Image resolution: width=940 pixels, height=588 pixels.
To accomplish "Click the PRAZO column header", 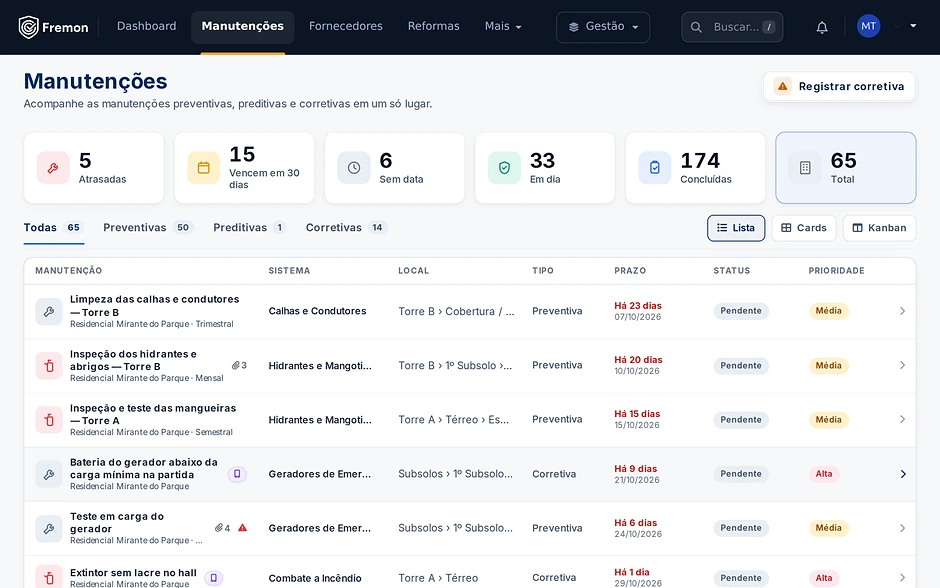I will [630, 271].
